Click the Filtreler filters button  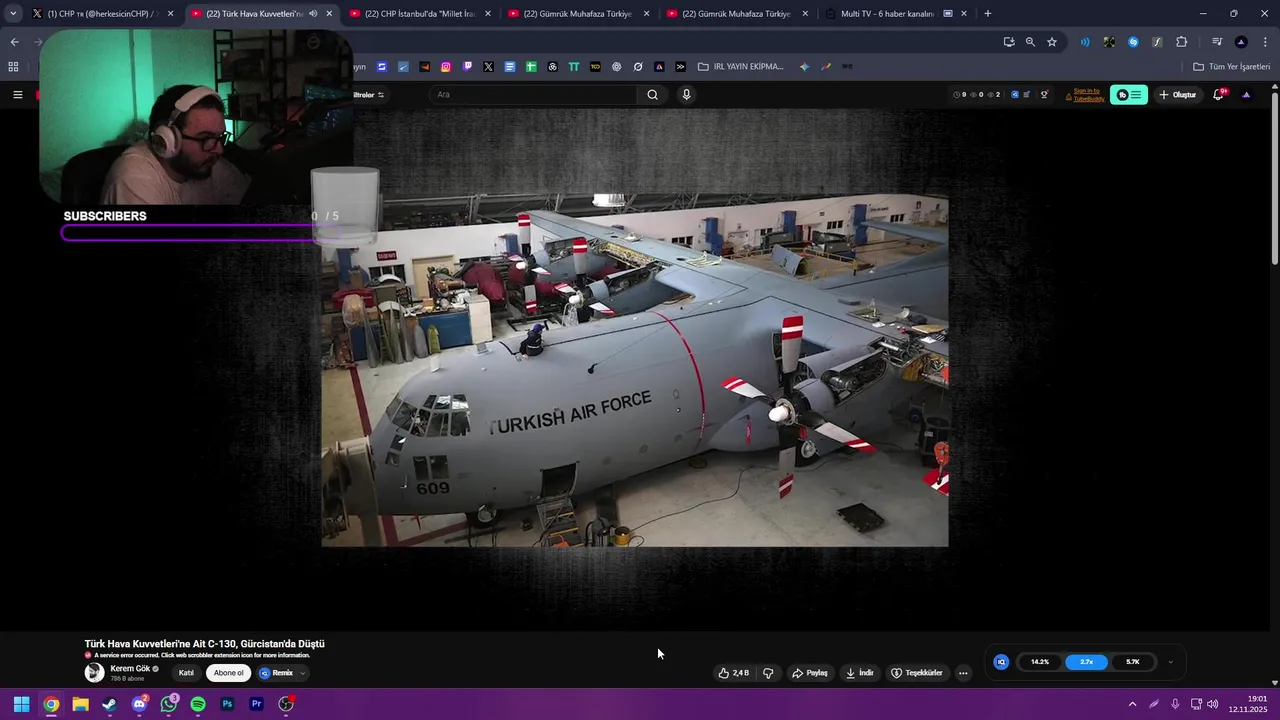click(368, 95)
